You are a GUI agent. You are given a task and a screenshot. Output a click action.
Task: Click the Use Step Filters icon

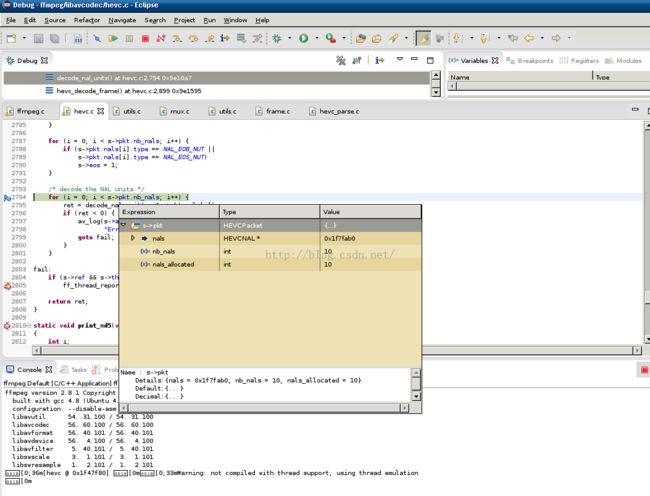pyautogui.click(x=257, y=39)
